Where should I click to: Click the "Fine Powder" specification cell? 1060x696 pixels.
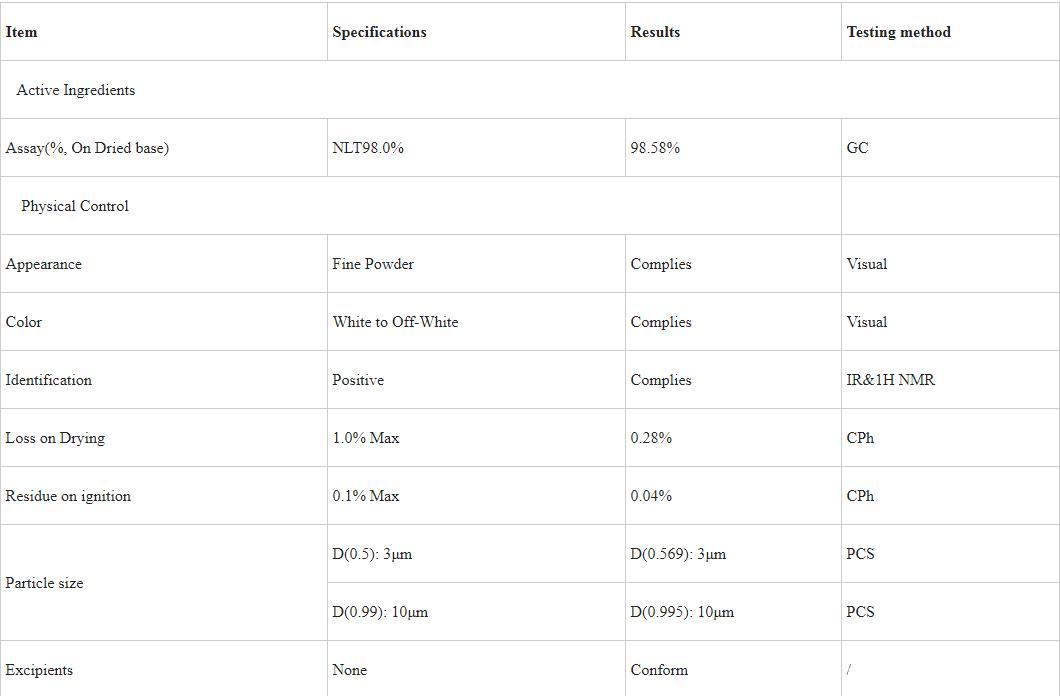click(373, 264)
